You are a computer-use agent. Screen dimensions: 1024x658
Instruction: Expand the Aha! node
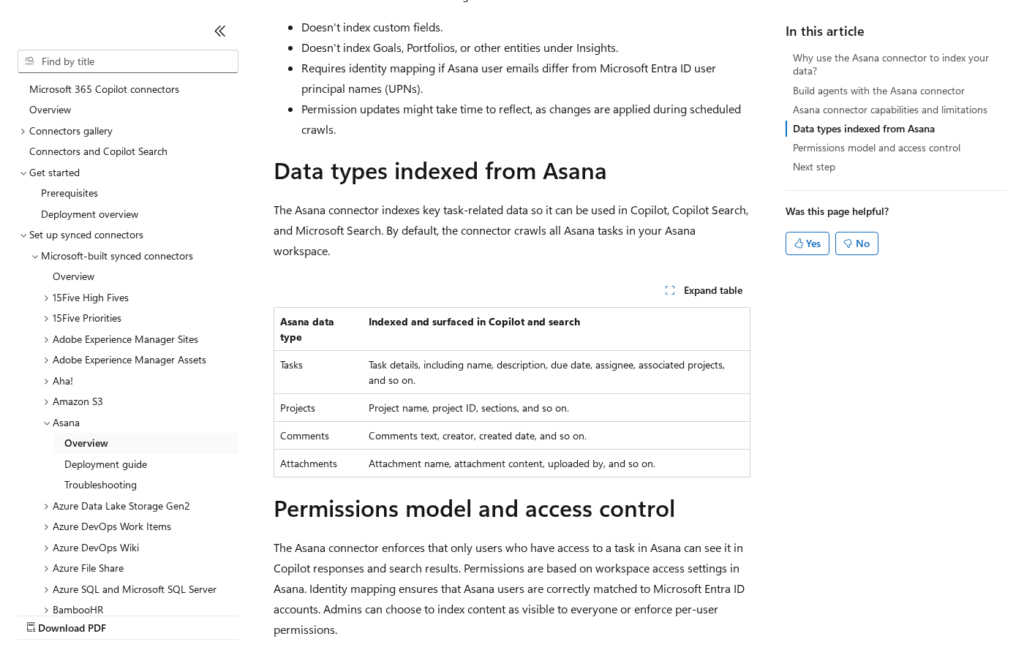46,381
